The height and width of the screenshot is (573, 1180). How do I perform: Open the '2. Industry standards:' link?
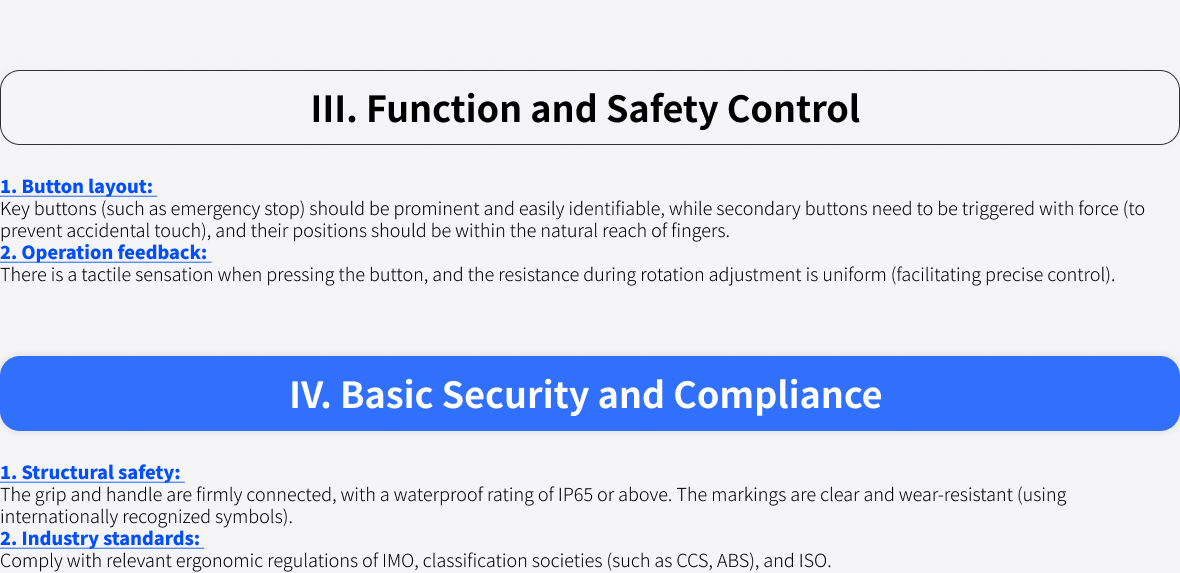[102, 539]
